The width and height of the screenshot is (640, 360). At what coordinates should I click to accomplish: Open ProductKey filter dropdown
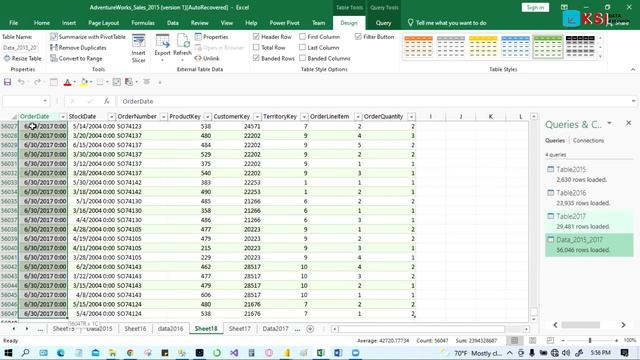207,117
